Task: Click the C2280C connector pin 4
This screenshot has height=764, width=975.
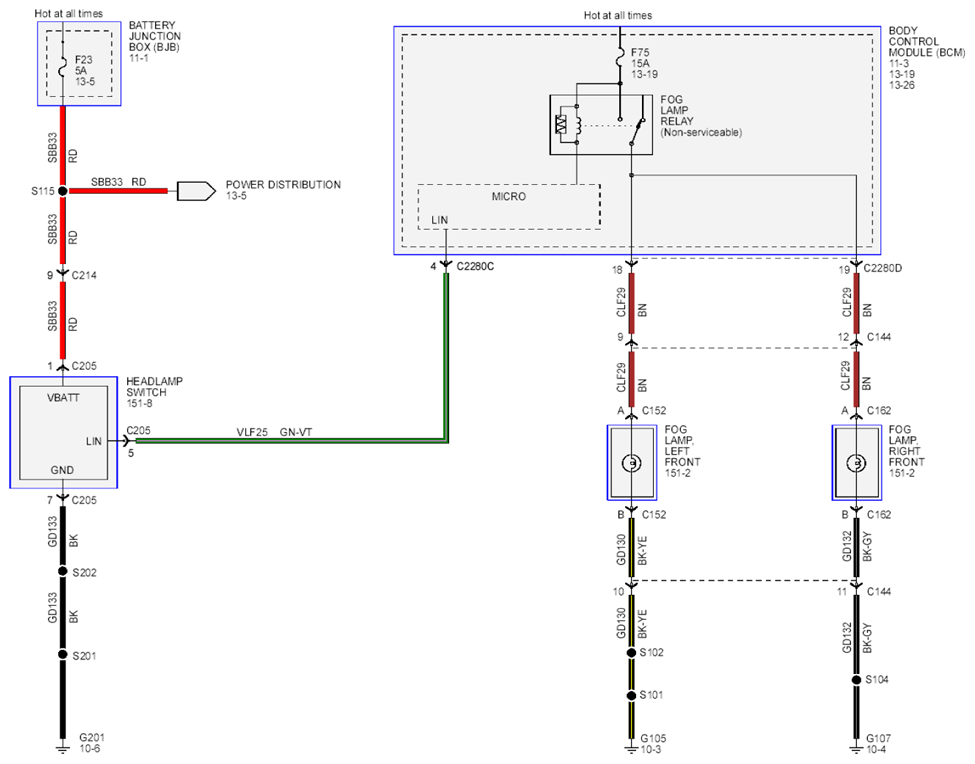Action: pos(445,266)
